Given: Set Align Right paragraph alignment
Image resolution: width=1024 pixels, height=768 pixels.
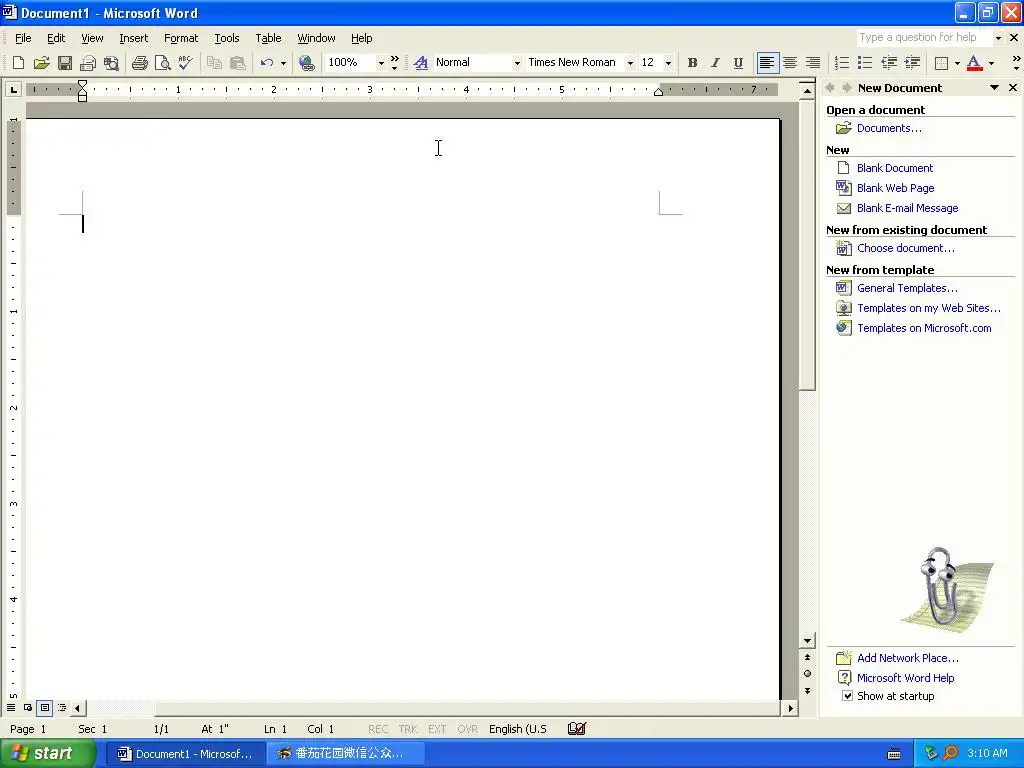Looking at the screenshot, I should point(813,63).
